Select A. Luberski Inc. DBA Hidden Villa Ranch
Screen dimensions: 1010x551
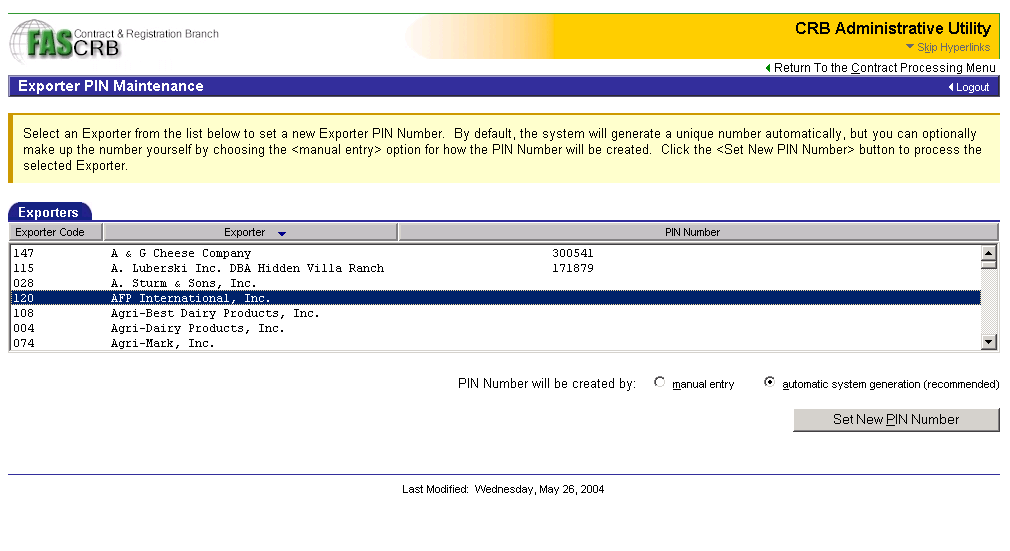tap(495, 268)
